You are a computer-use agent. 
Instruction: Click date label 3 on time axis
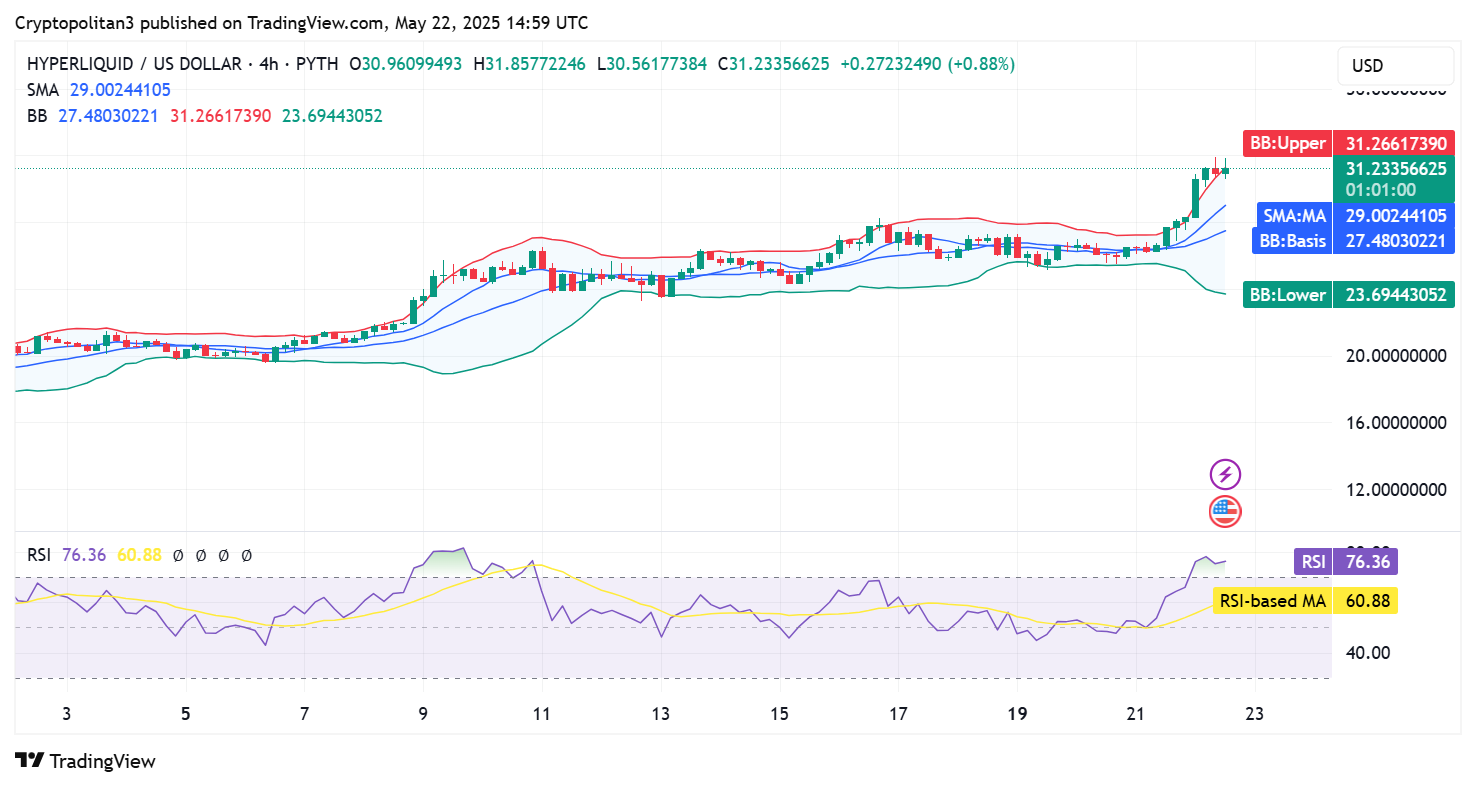pyautogui.click(x=67, y=714)
